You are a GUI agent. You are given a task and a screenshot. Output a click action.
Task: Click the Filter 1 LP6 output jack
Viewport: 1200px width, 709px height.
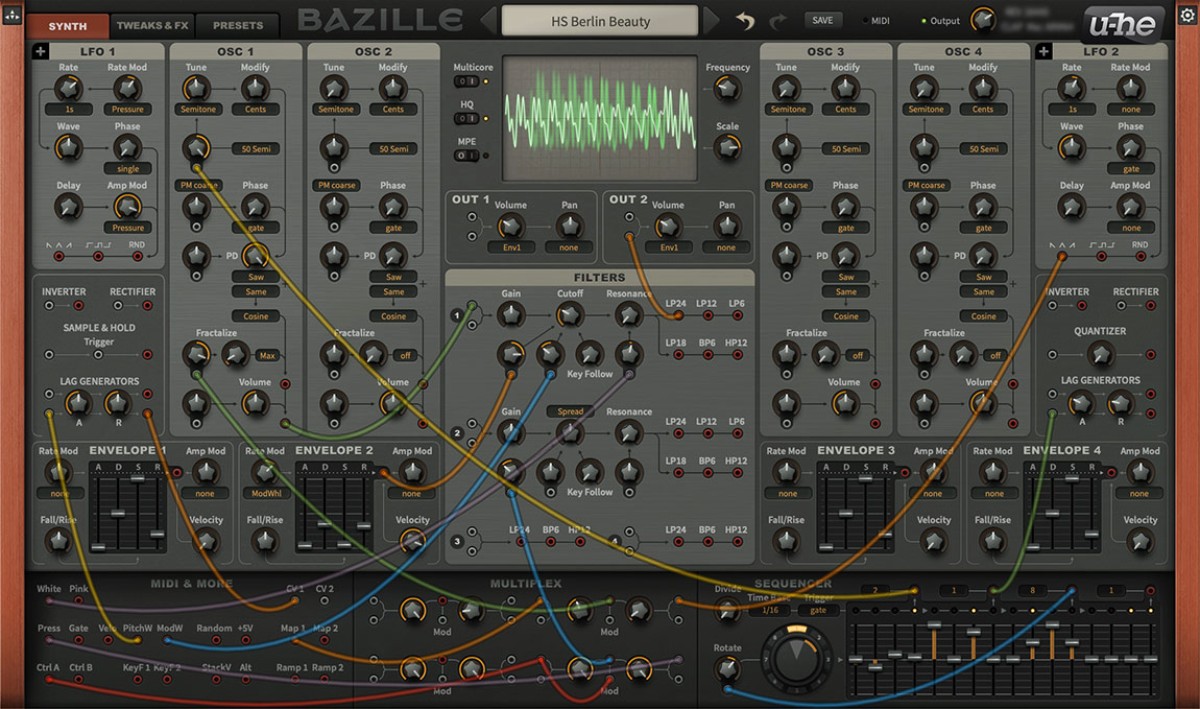click(x=737, y=316)
